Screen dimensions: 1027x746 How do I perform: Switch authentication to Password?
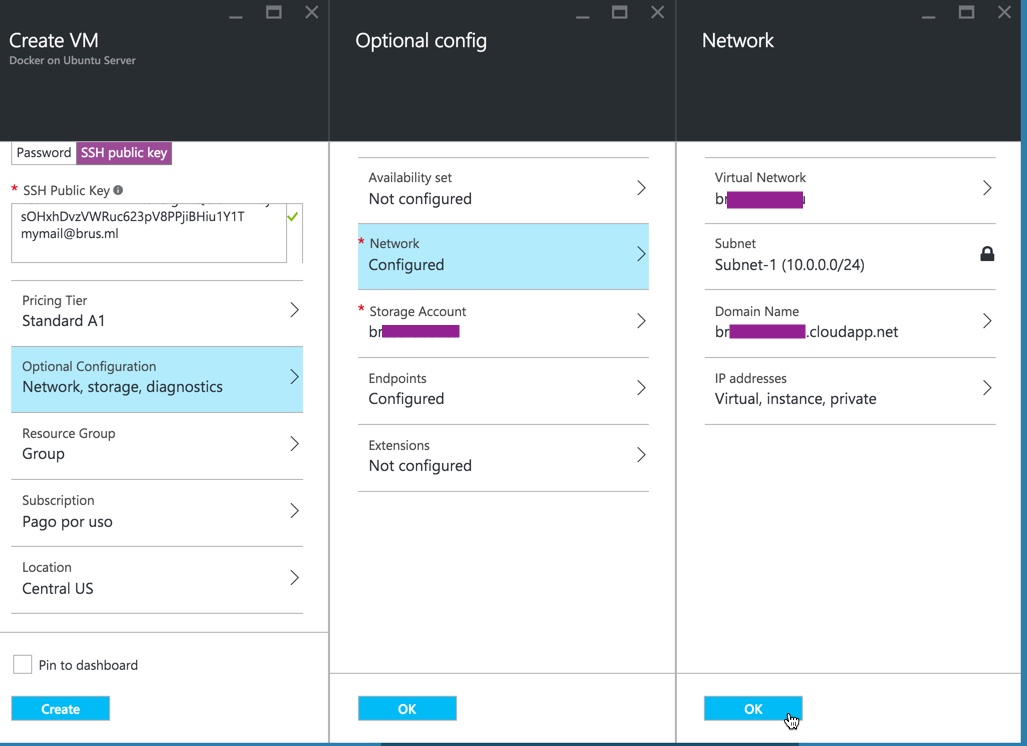click(44, 153)
